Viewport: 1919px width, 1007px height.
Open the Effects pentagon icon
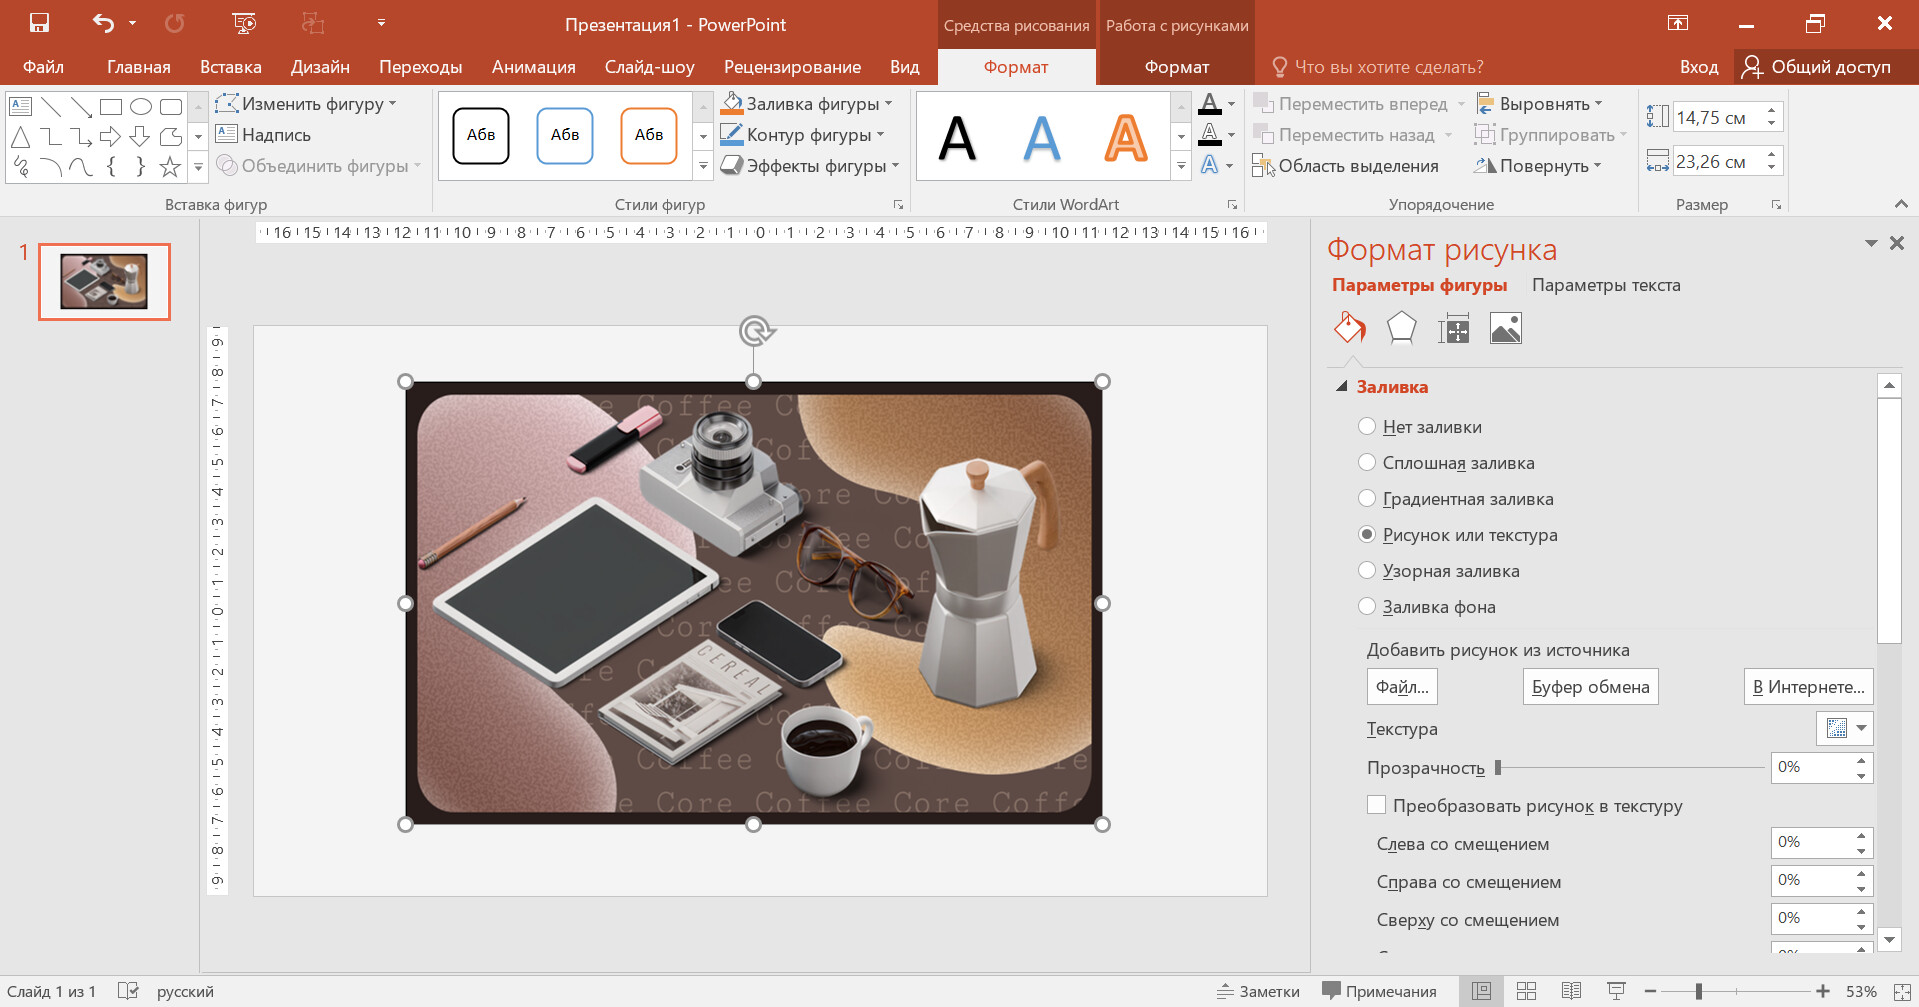click(1401, 328)
